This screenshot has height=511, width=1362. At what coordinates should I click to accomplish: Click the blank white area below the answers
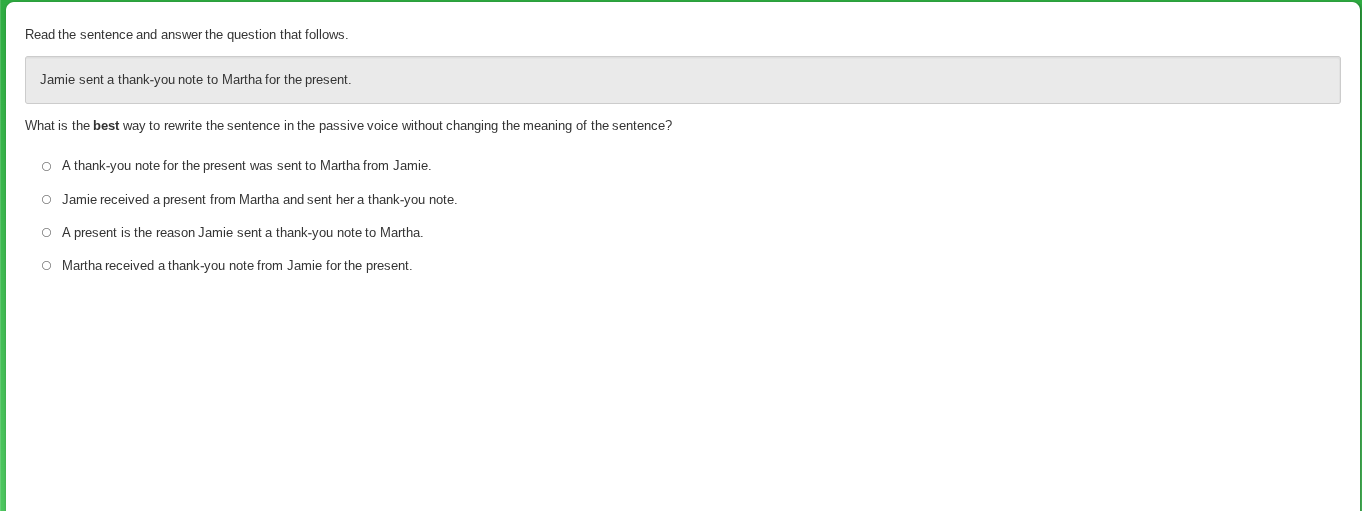(680, 400)
